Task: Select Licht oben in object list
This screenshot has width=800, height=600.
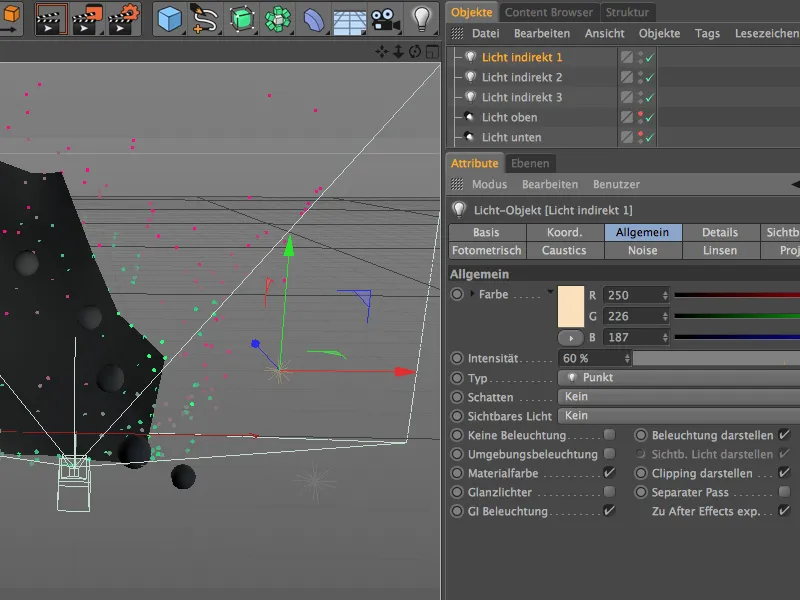Action: (x=509, y=117)
